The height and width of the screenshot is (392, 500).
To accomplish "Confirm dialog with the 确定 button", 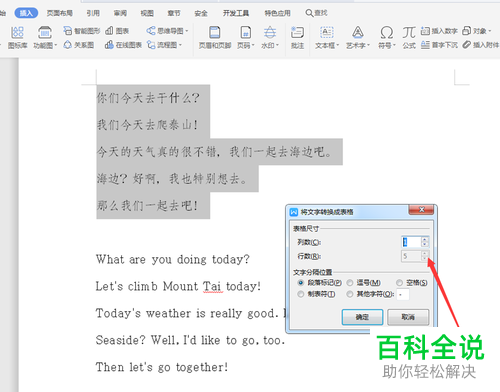I will pyautogui.click(x=362, y=317).
